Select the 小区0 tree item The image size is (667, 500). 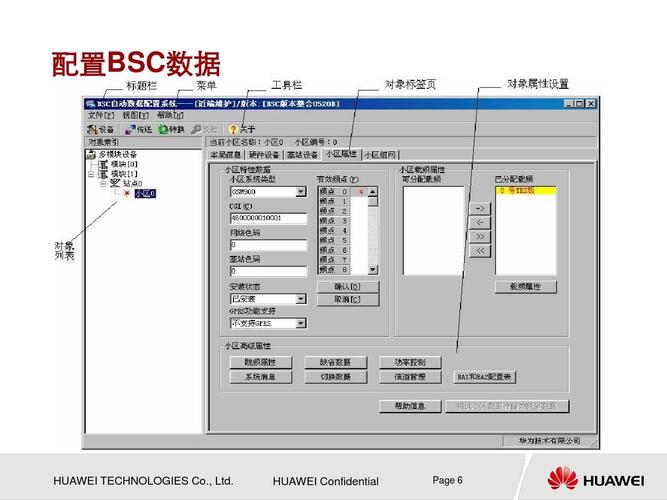(145, 194)
